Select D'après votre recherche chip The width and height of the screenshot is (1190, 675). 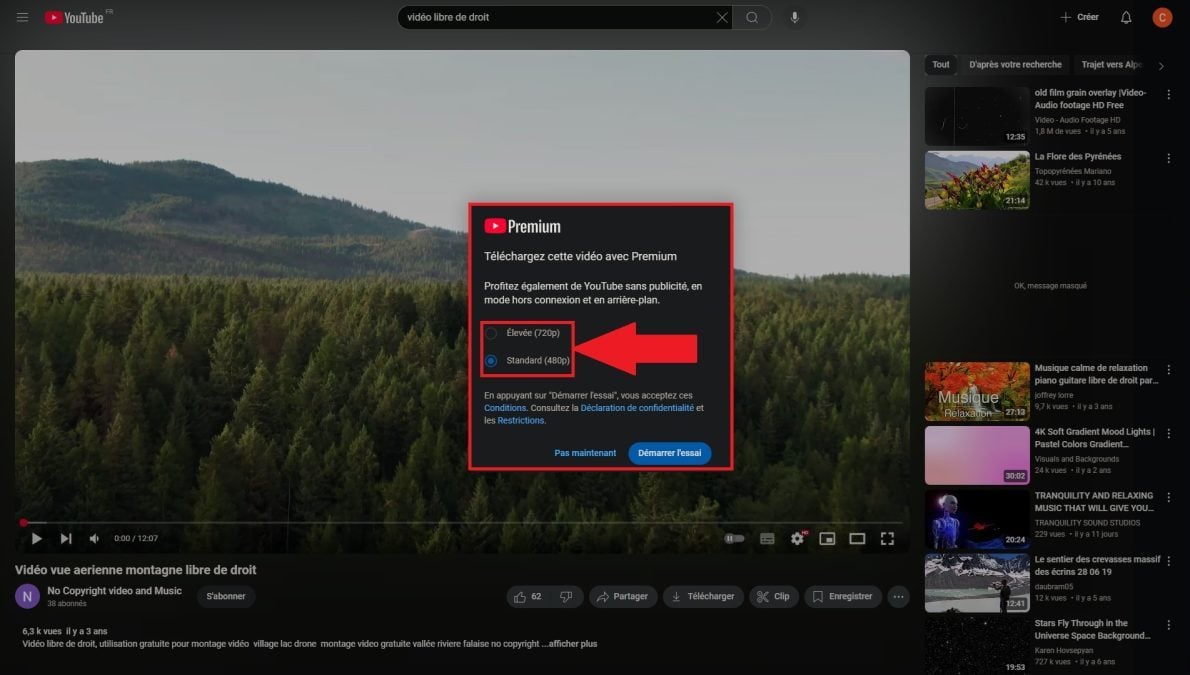(1015, 65)
